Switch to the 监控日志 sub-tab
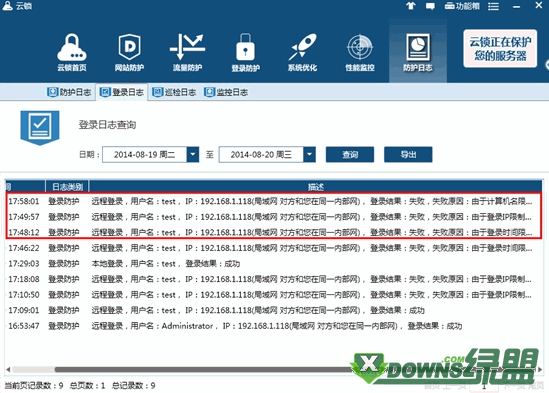549x393 pixels. [x=226, y=92]
